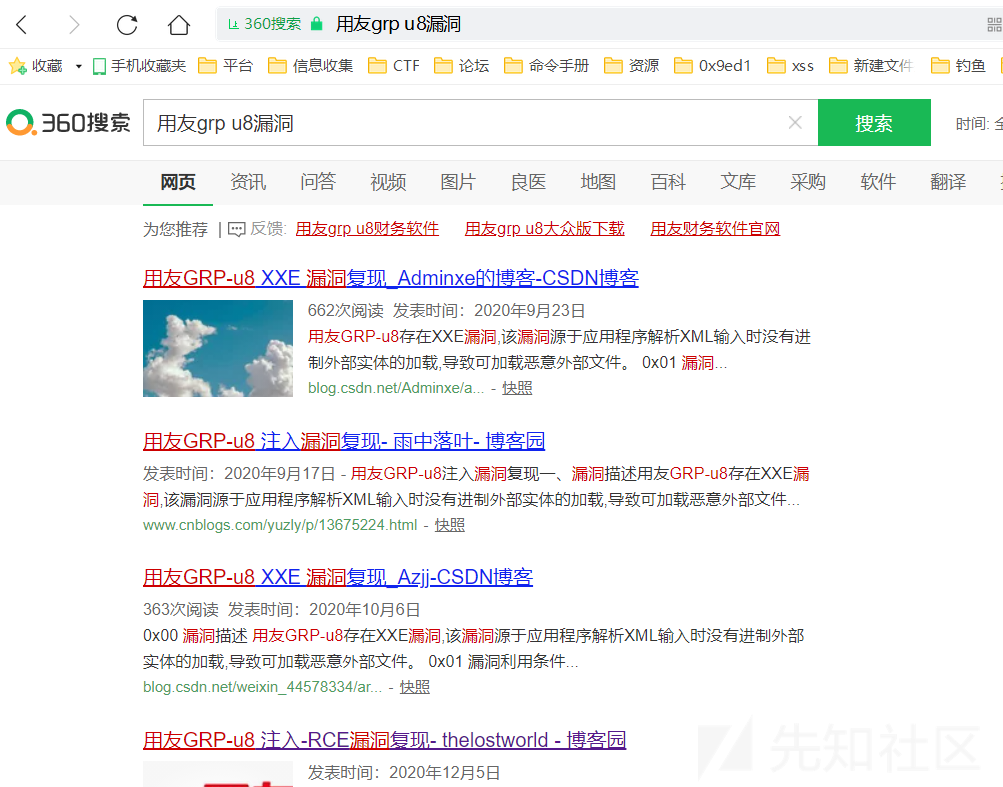
Task: Open 快照 for the cnblogs yuzly result
Action: tap(450, 525)
